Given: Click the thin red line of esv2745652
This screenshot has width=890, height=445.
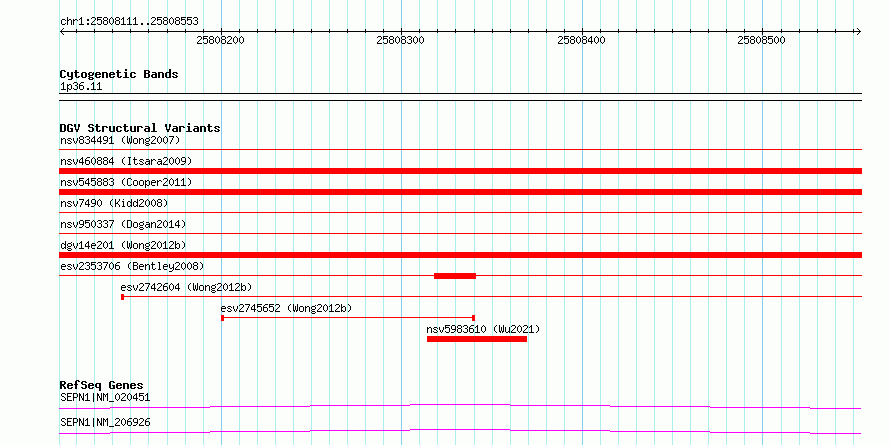Looking at the screenshot, I should coord(348,318).
